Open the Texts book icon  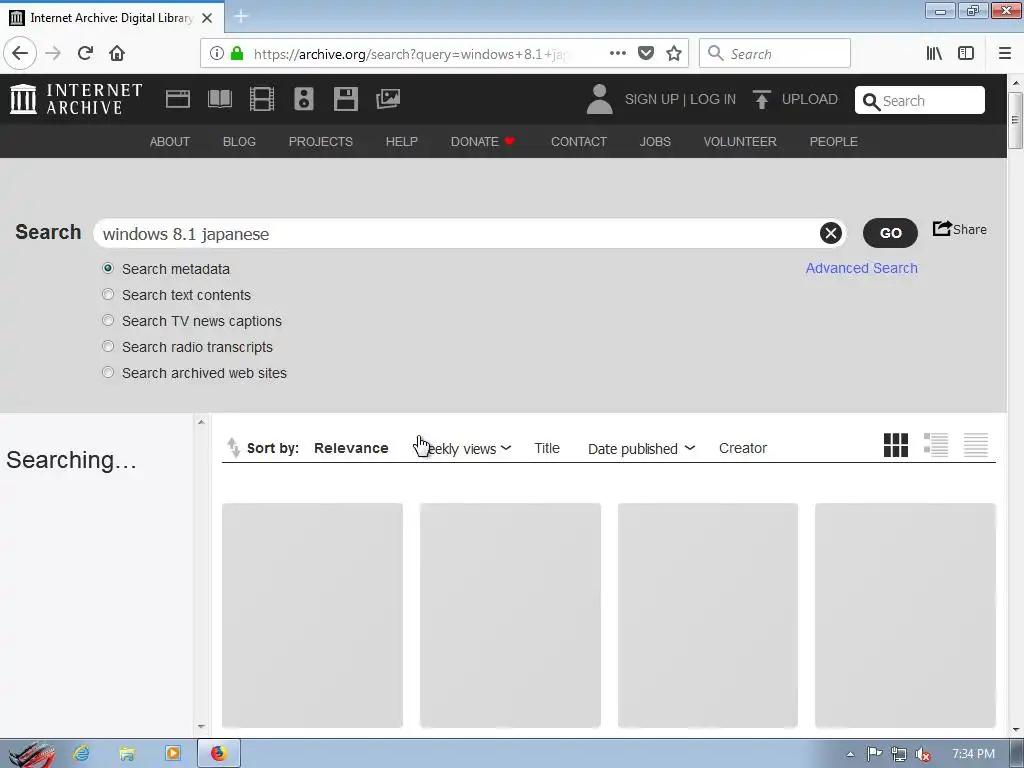coord(219,99)
